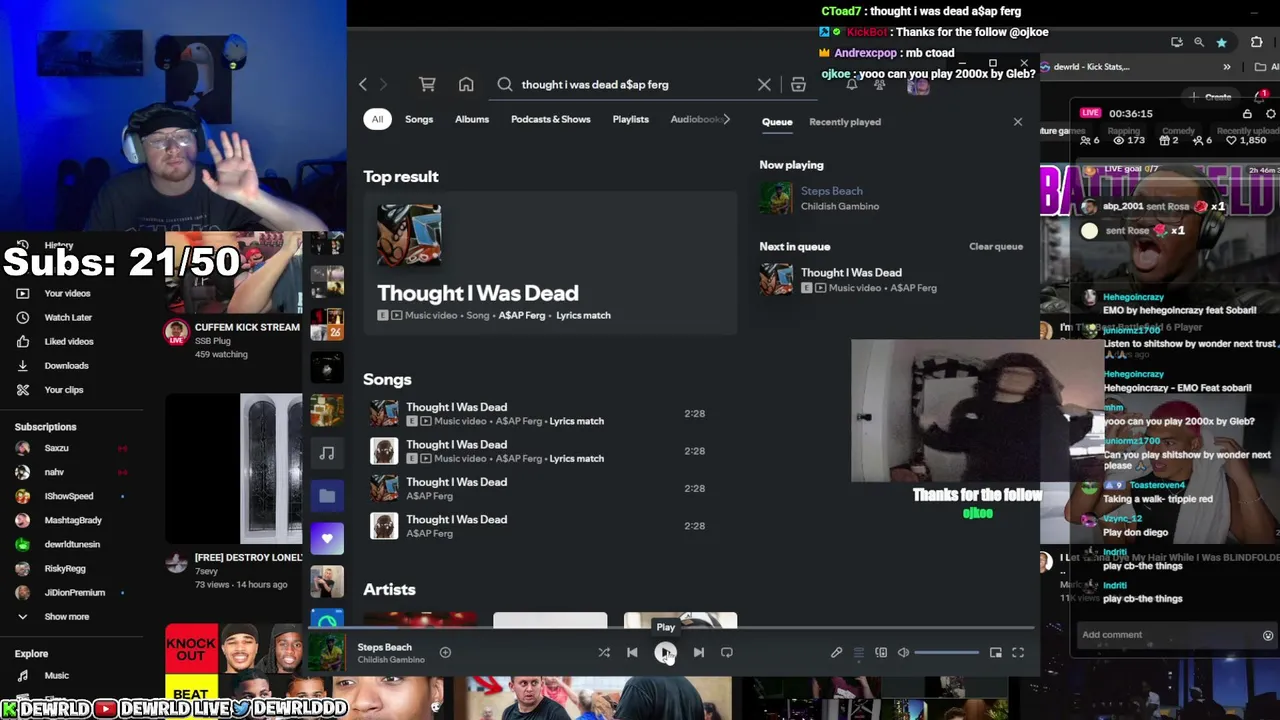Open IShowSpeed subscription channel

point(69,497)
